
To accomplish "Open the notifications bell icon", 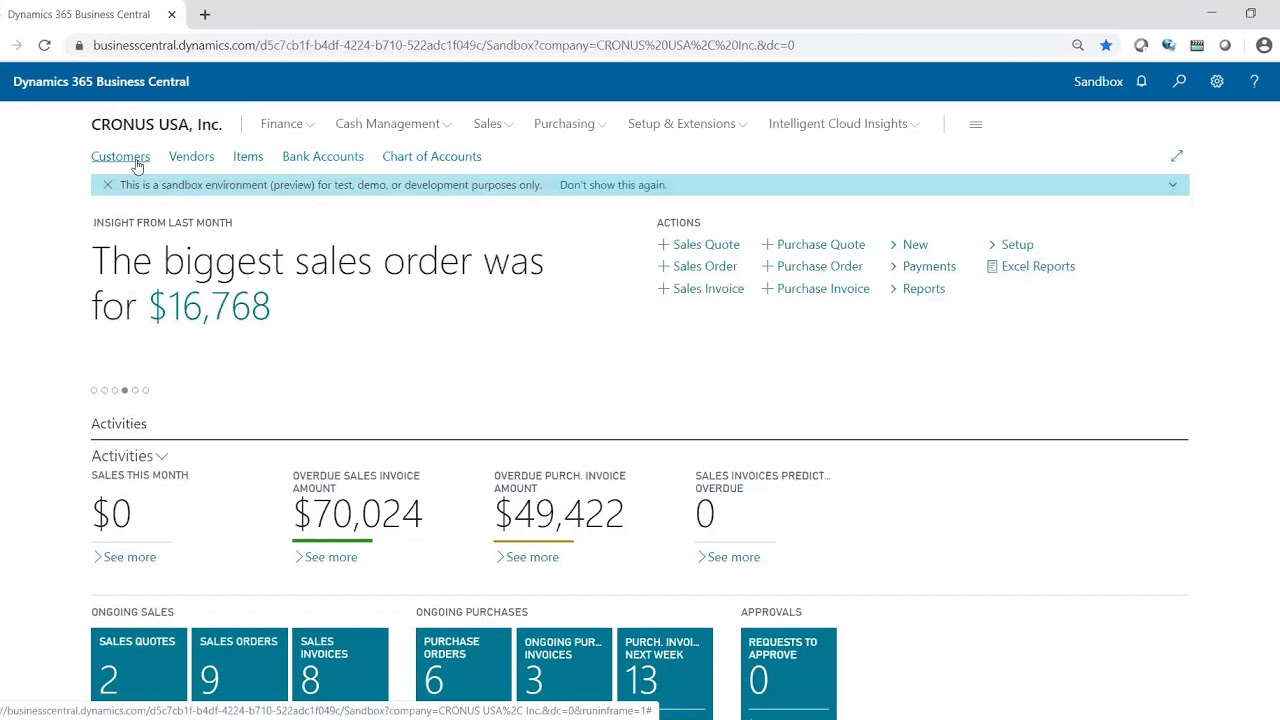I will tap(1141, 82).
